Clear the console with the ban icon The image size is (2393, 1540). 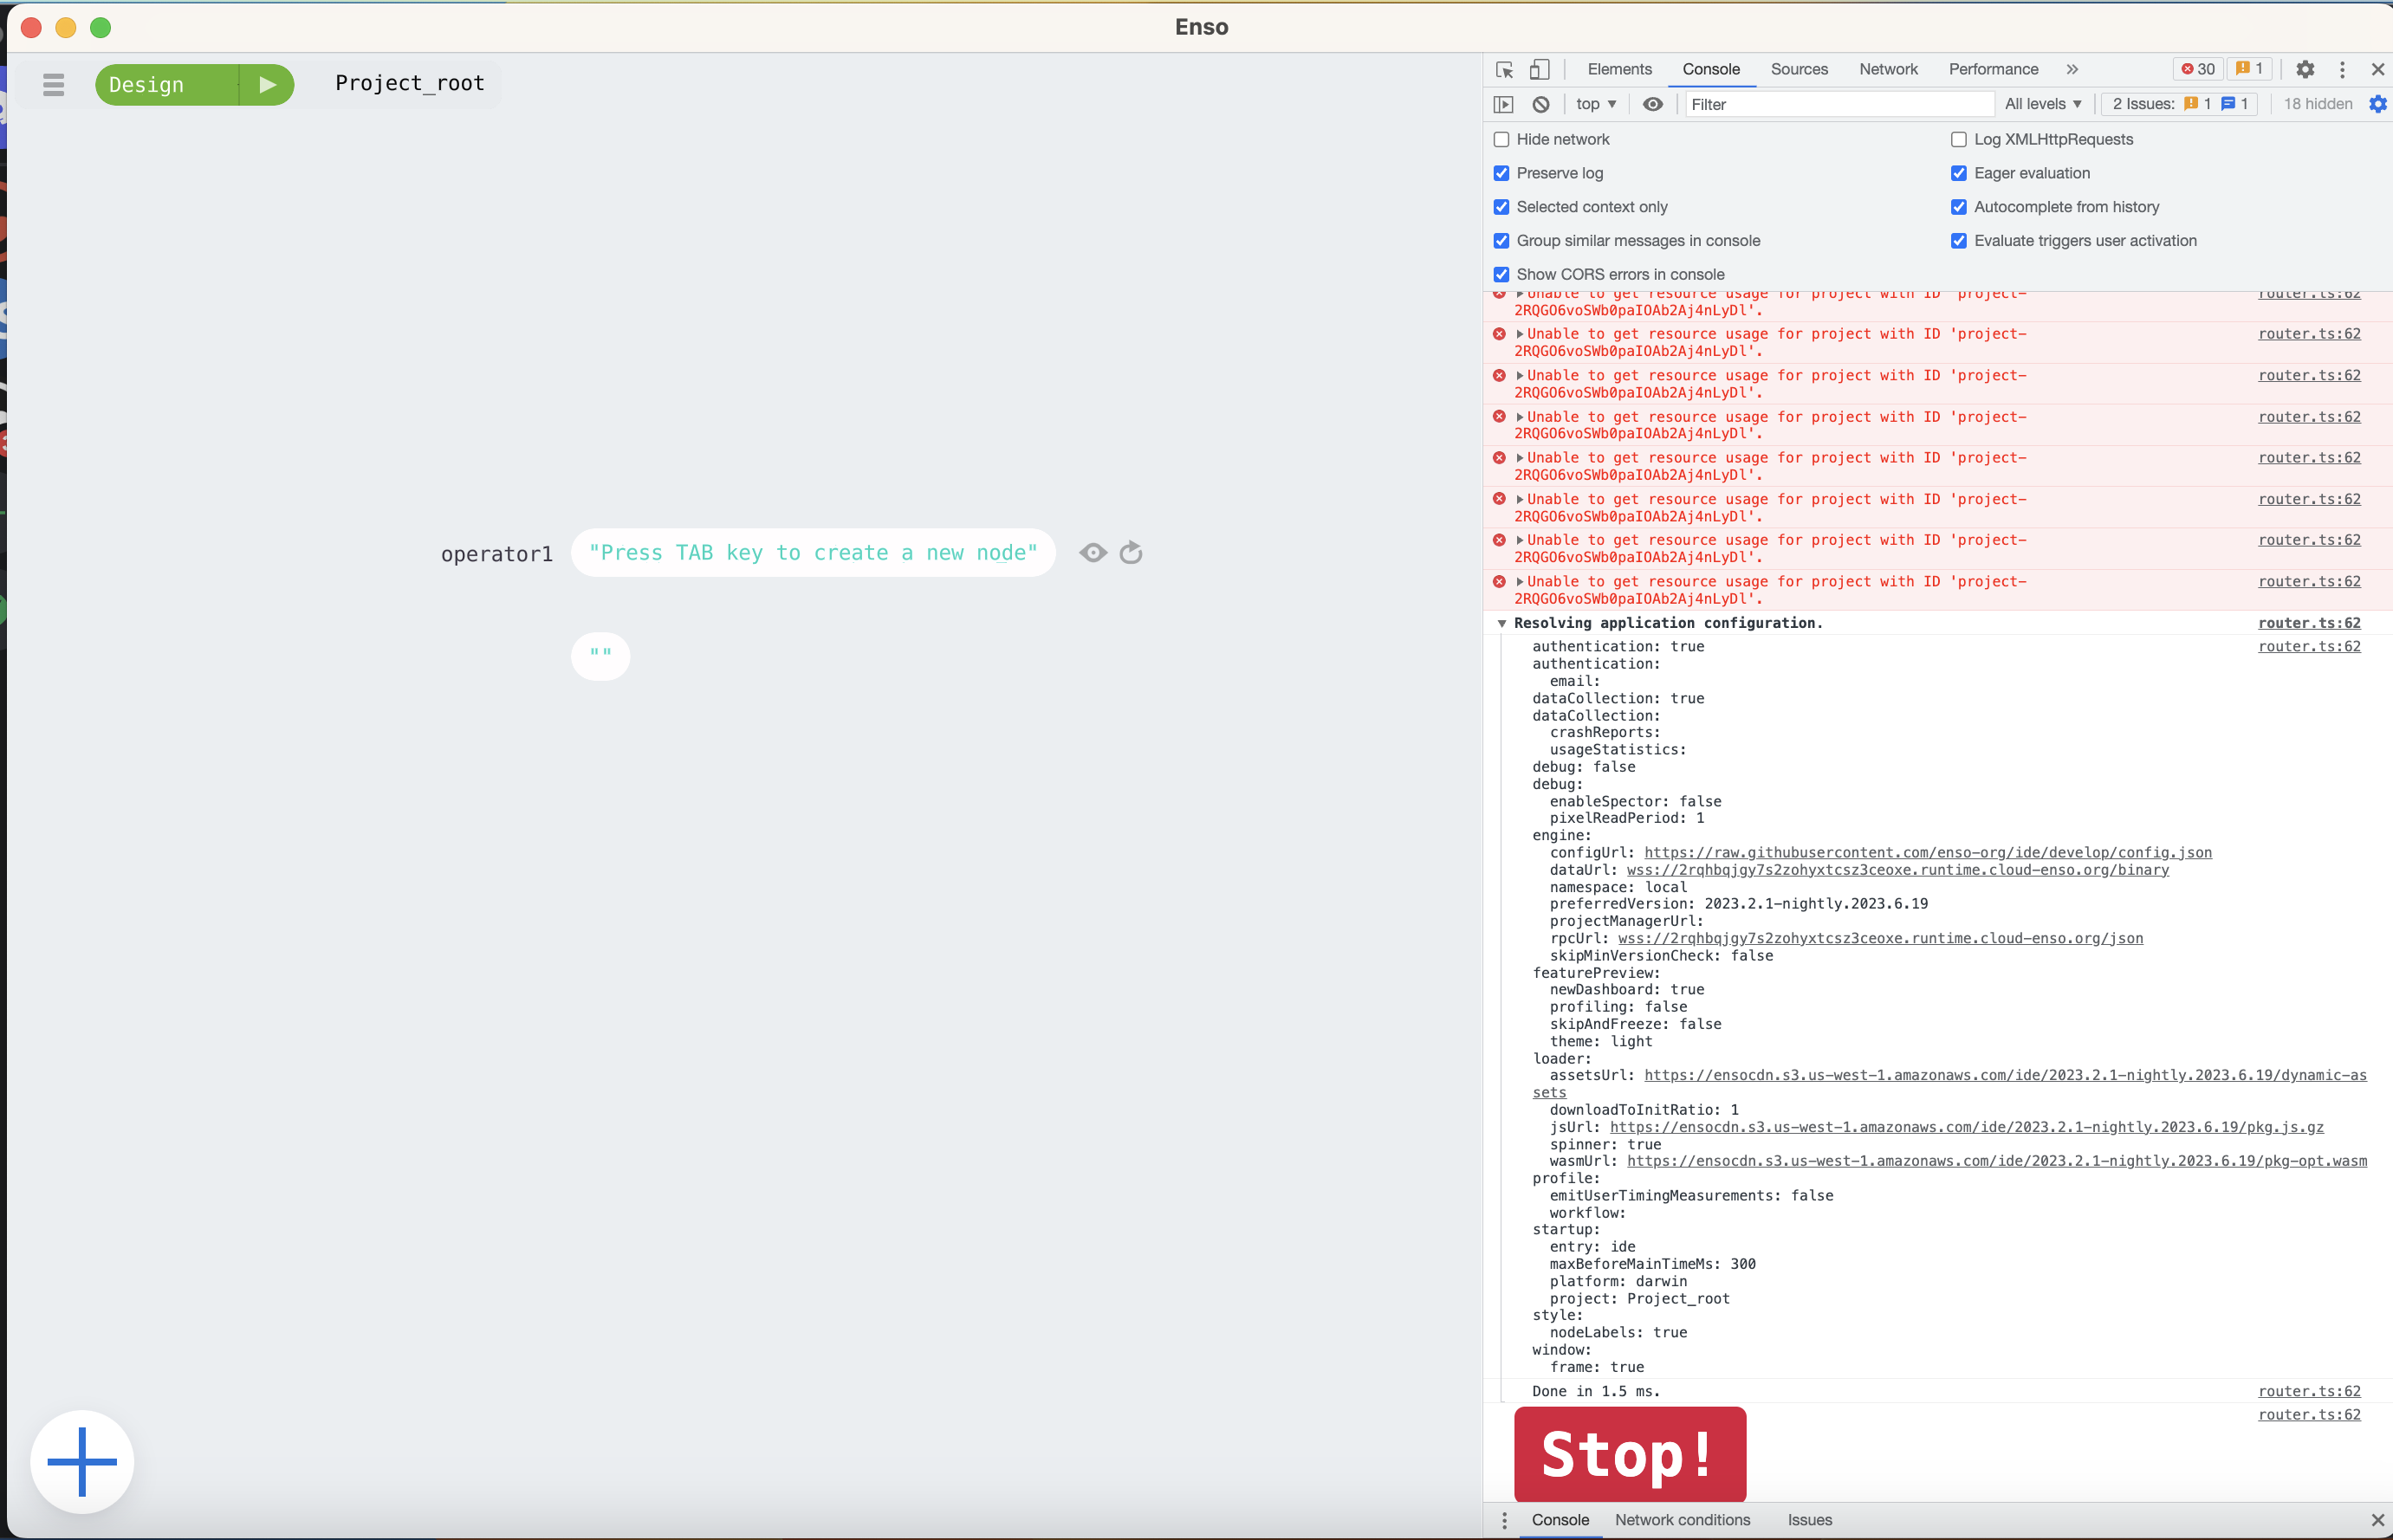[x=1541, y=104]
